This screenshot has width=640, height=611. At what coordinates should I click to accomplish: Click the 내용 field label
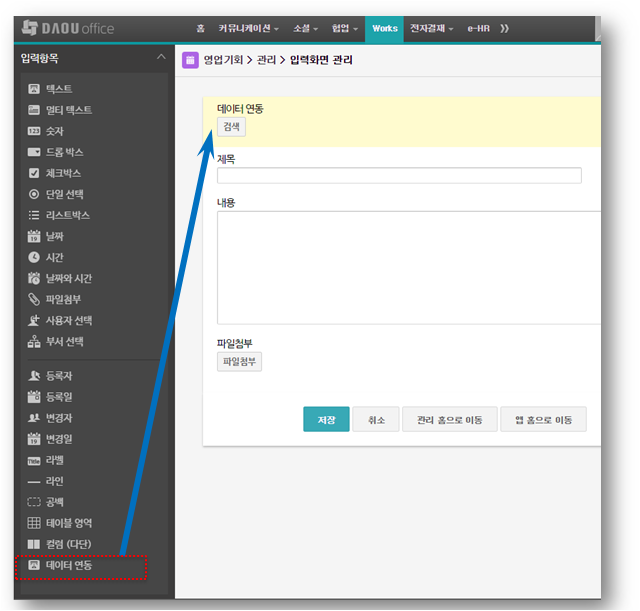click(226, 203)
